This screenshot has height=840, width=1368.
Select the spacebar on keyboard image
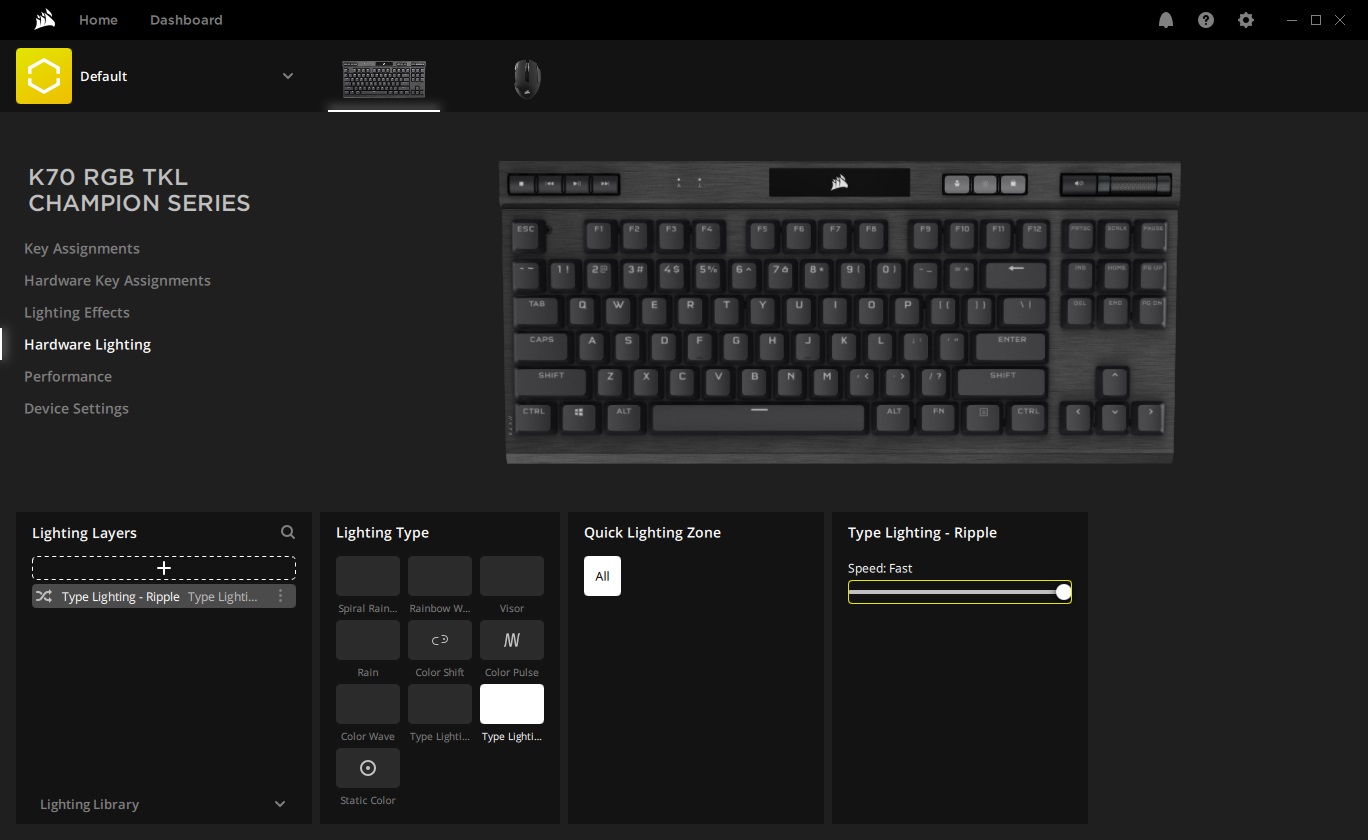point(758,417)
